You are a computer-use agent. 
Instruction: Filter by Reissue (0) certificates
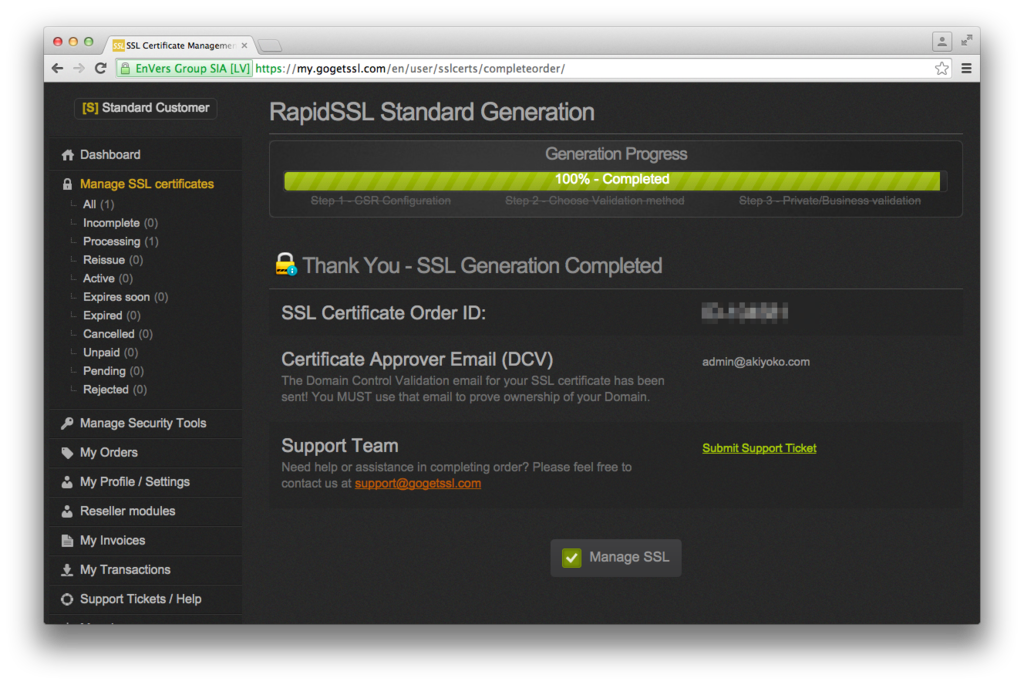[113, 260]
